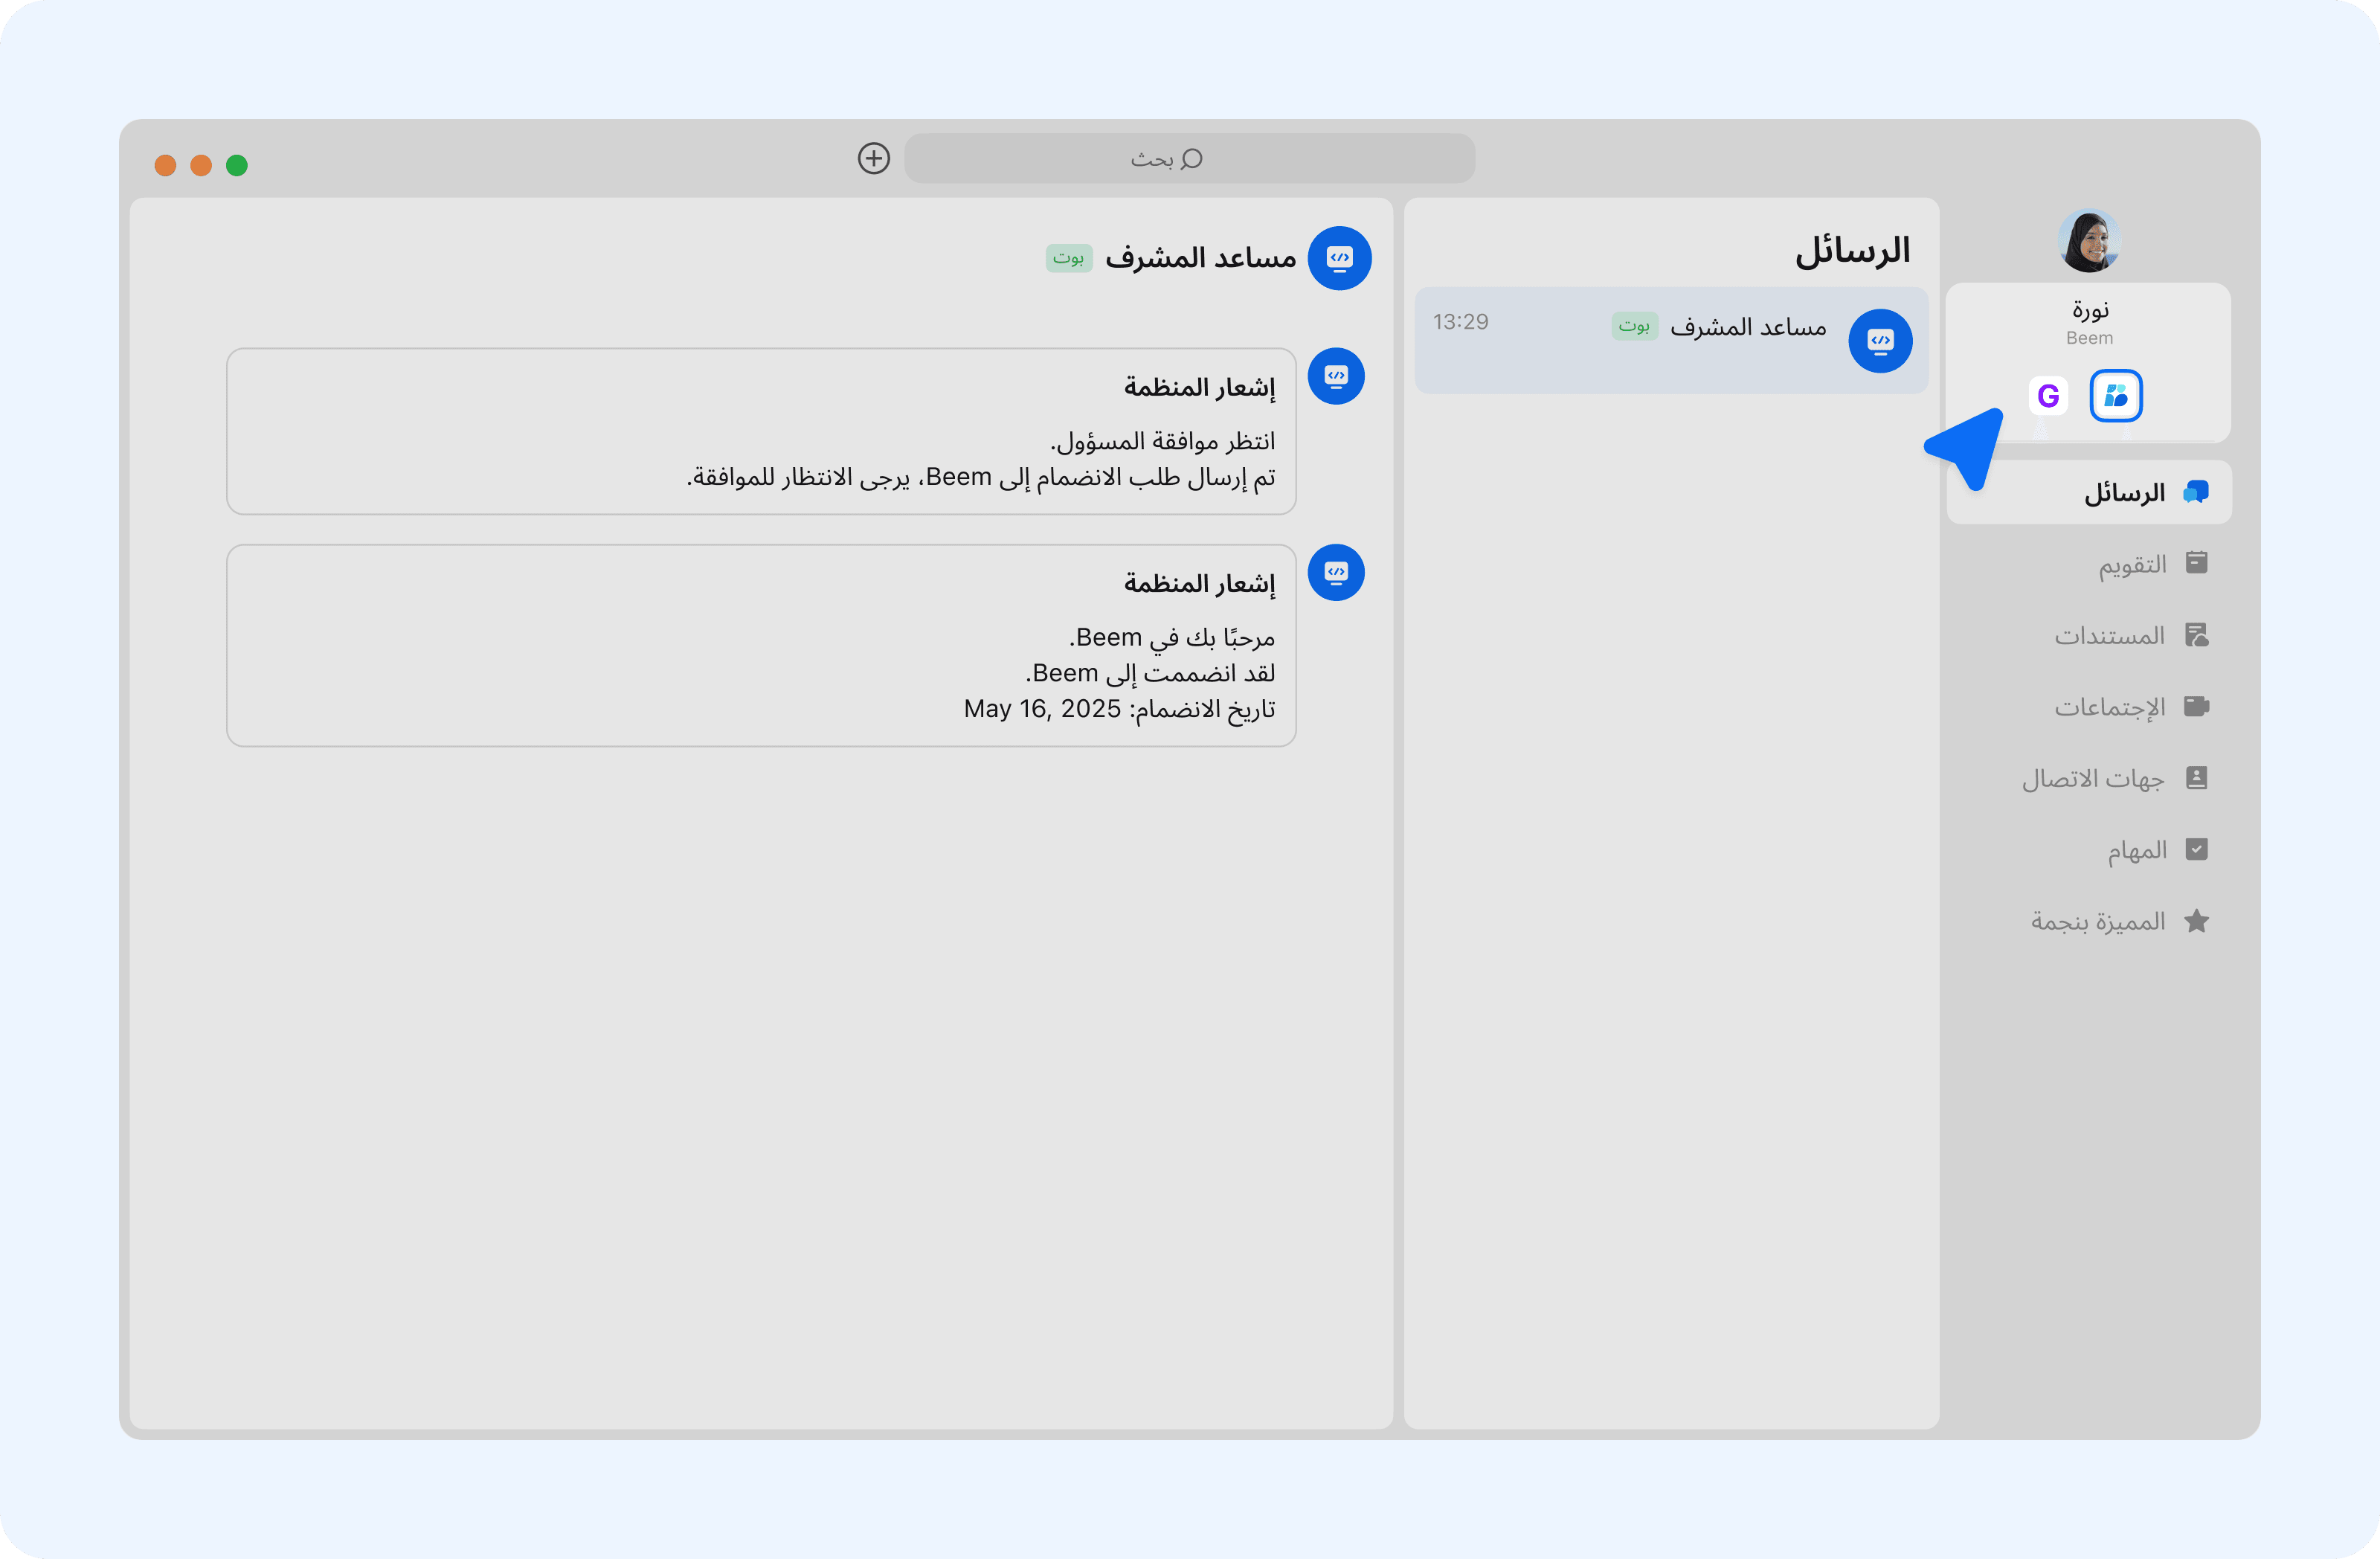Select the Beem organization icon
Viewport: 2380px width, 1559px height.
click(x=2115, y=396)
